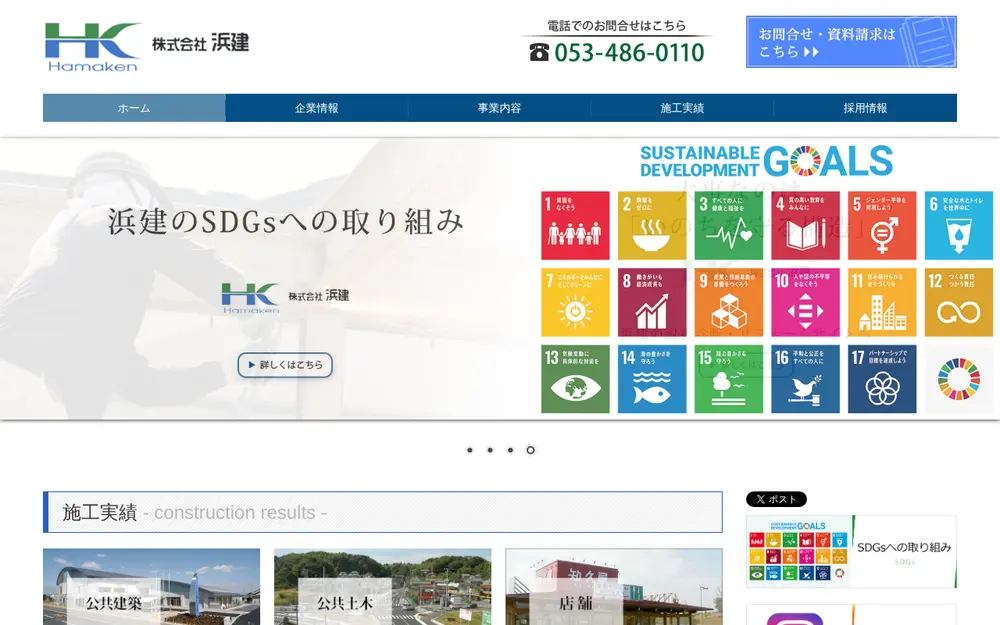Click SDG goal 16 dove and gavel icon
Viewport: 1000px width, 625px height.
[x=805, y=379]
